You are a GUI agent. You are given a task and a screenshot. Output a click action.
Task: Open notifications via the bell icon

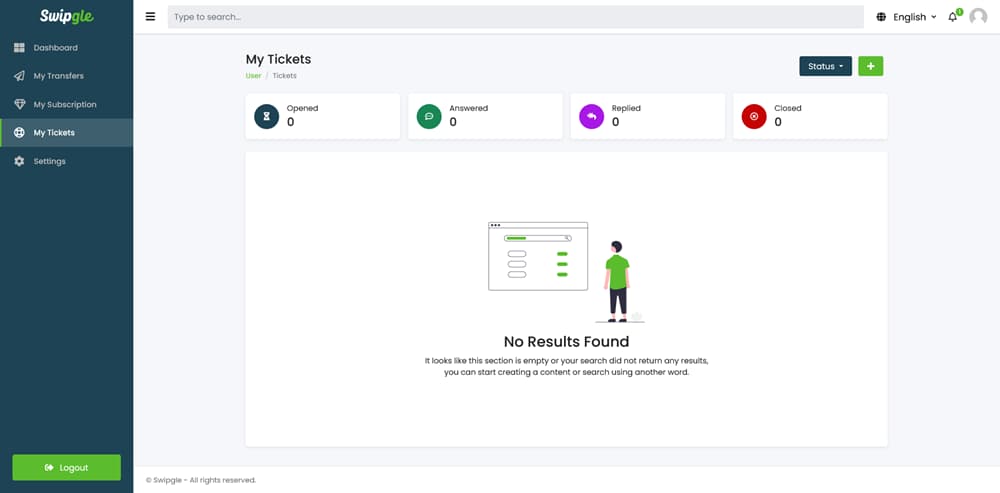pyautogui.click(x=954, y=17)
